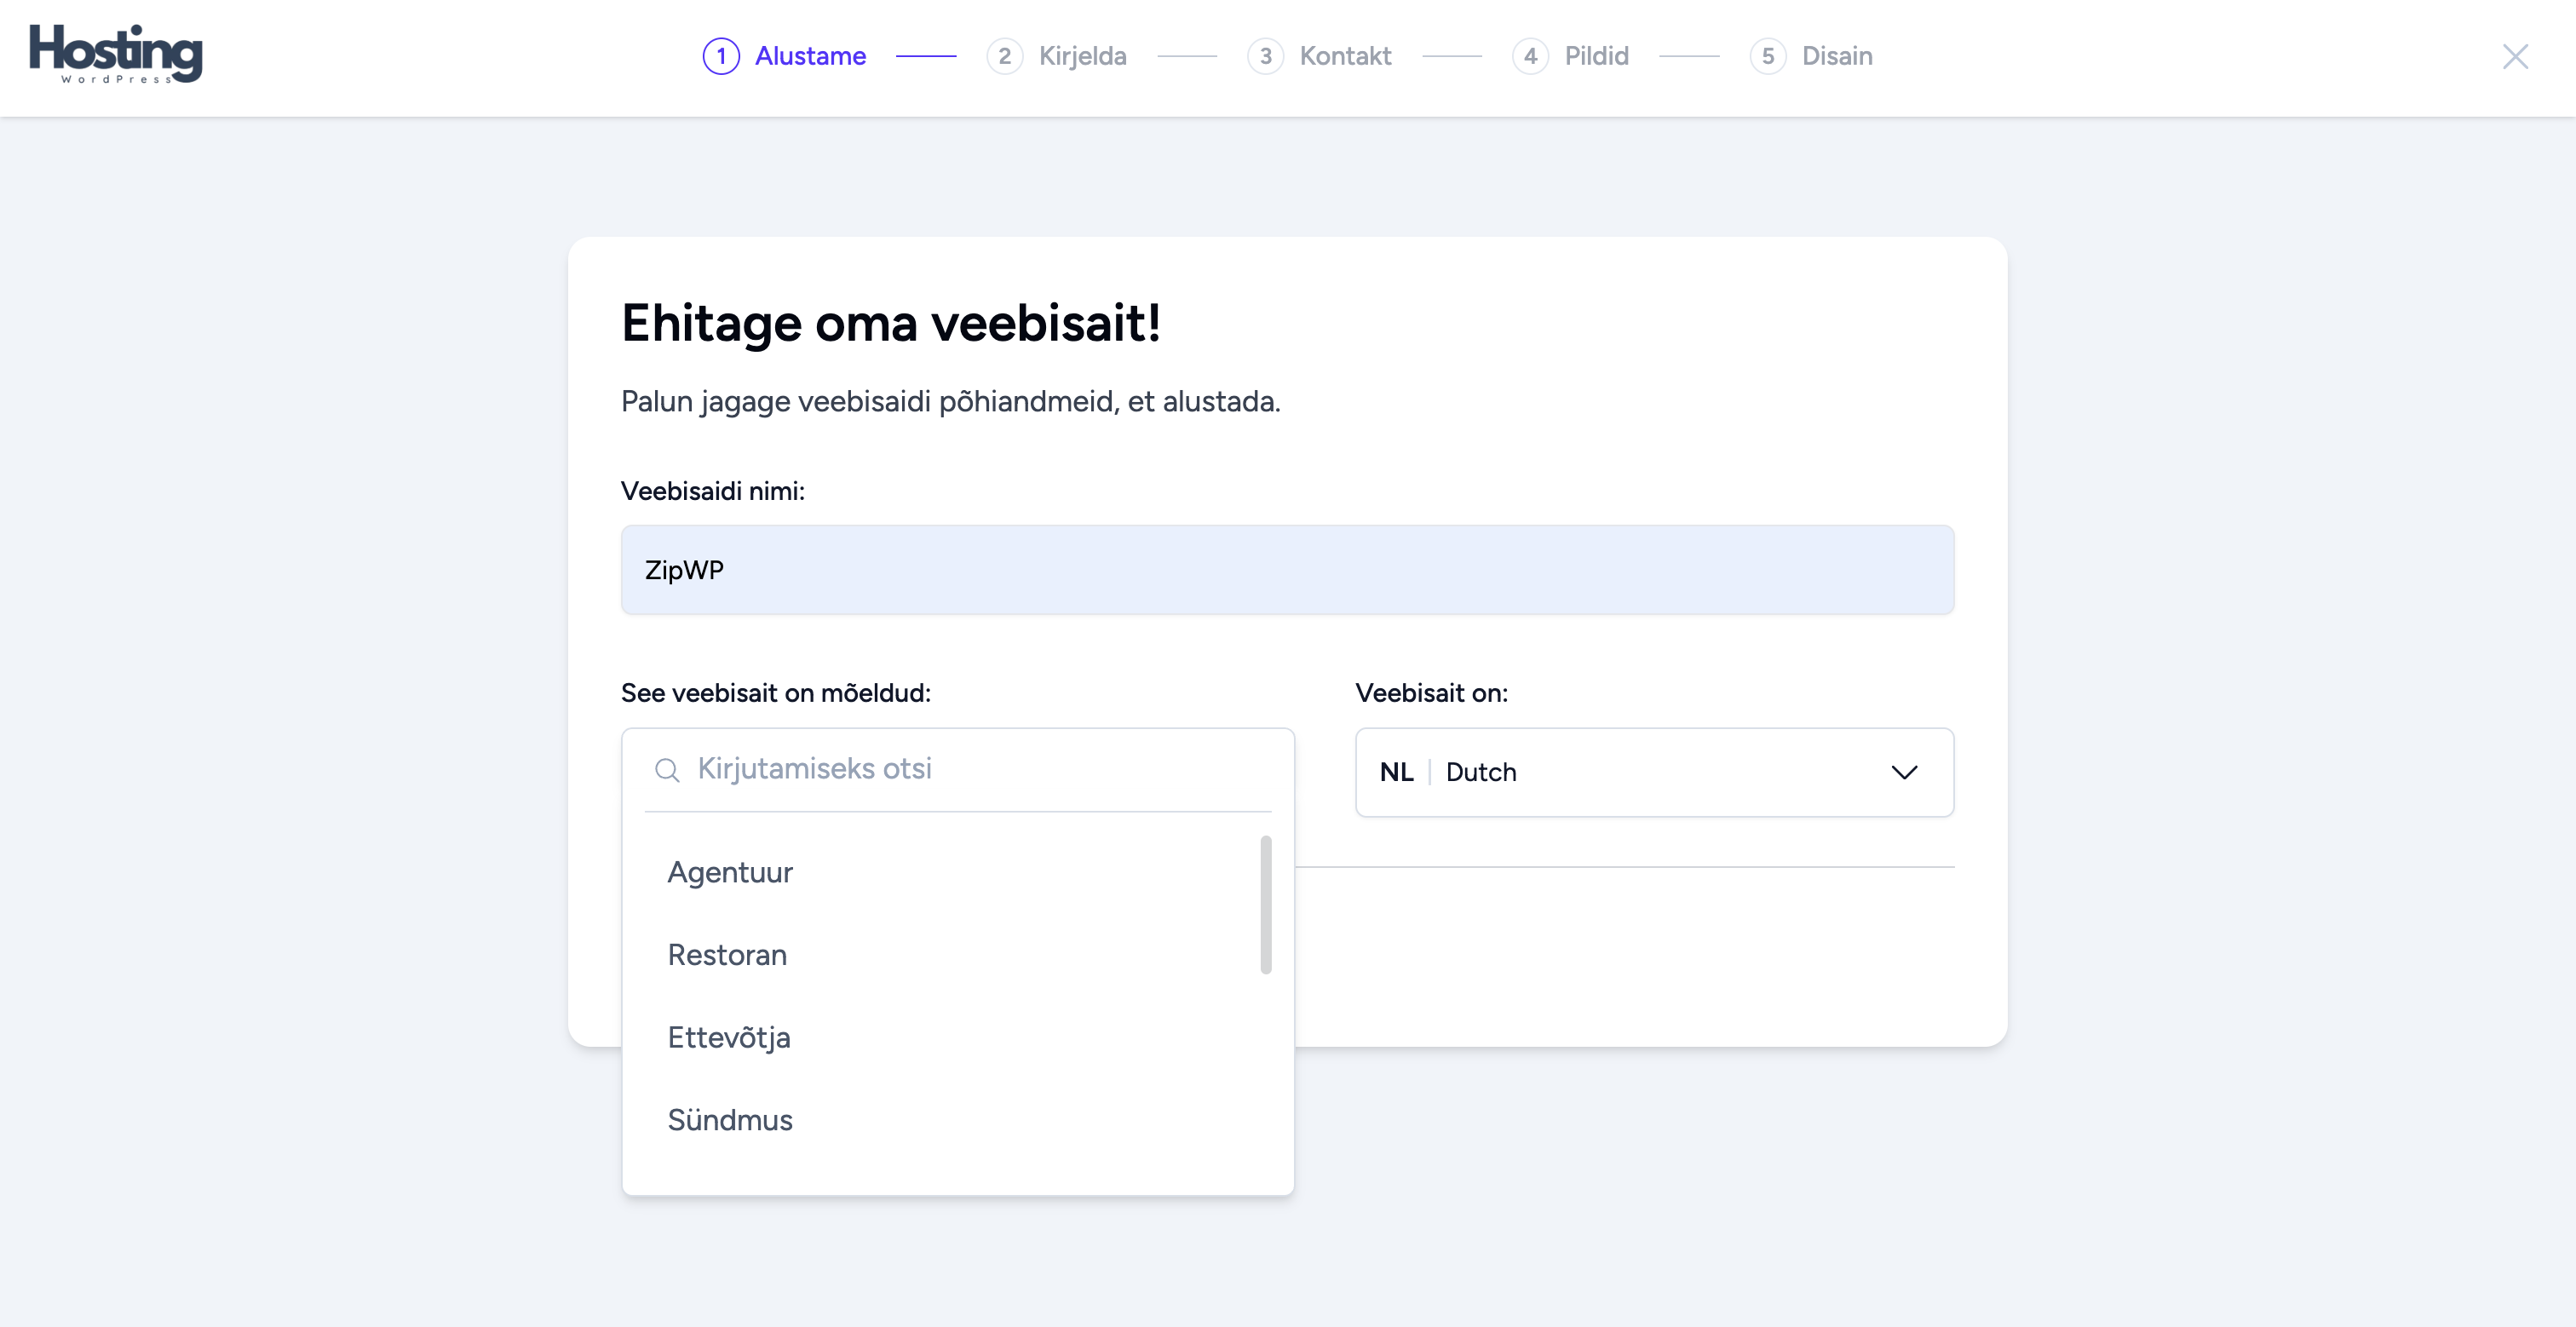The image size is (2576, 1327).
Task: Click the Hosting WordPress logo
Action: (115, 54)
